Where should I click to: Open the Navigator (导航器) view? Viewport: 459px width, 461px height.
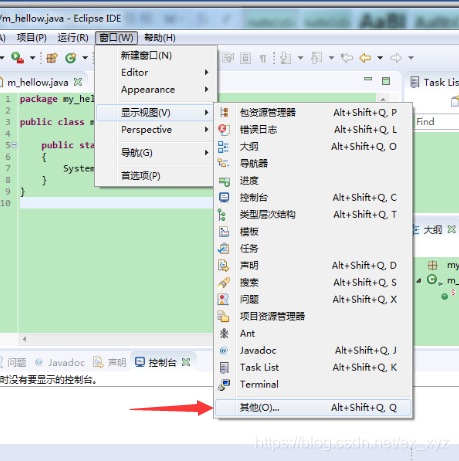pos(313,164)
